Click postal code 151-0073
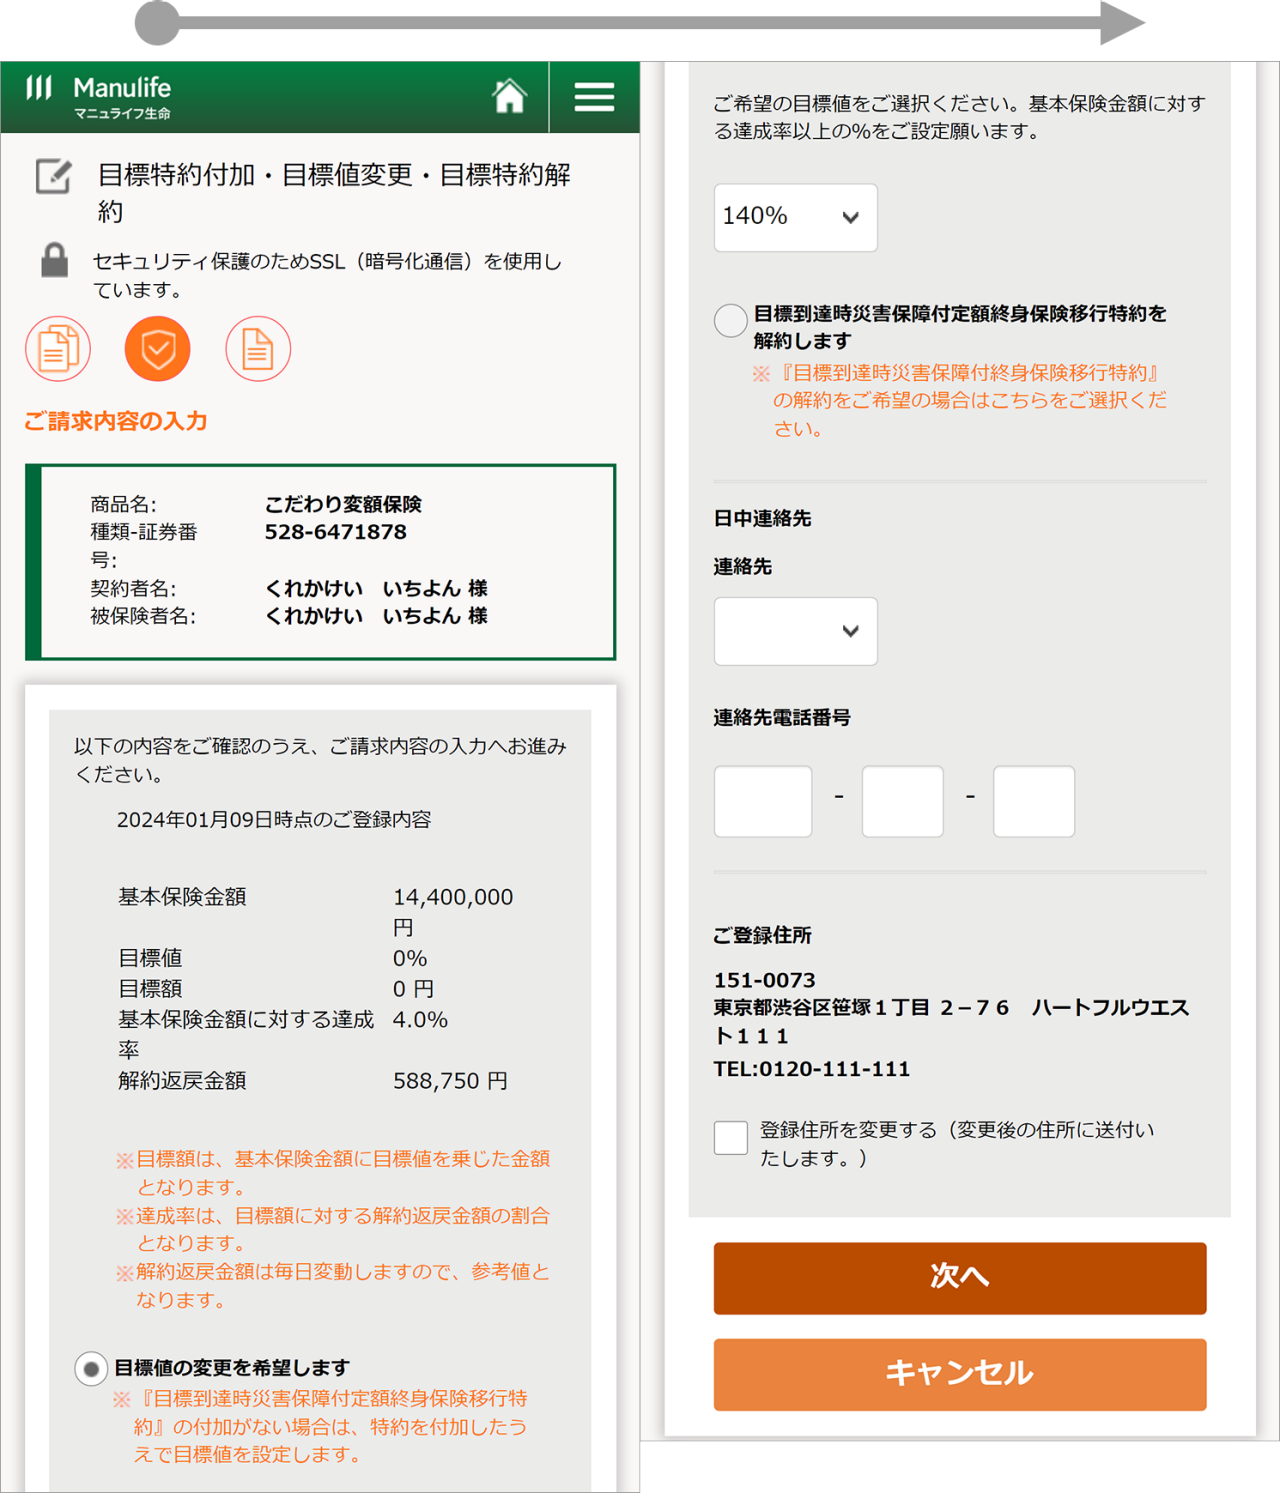This screenshot has width=1280, height=1493. 765,980
